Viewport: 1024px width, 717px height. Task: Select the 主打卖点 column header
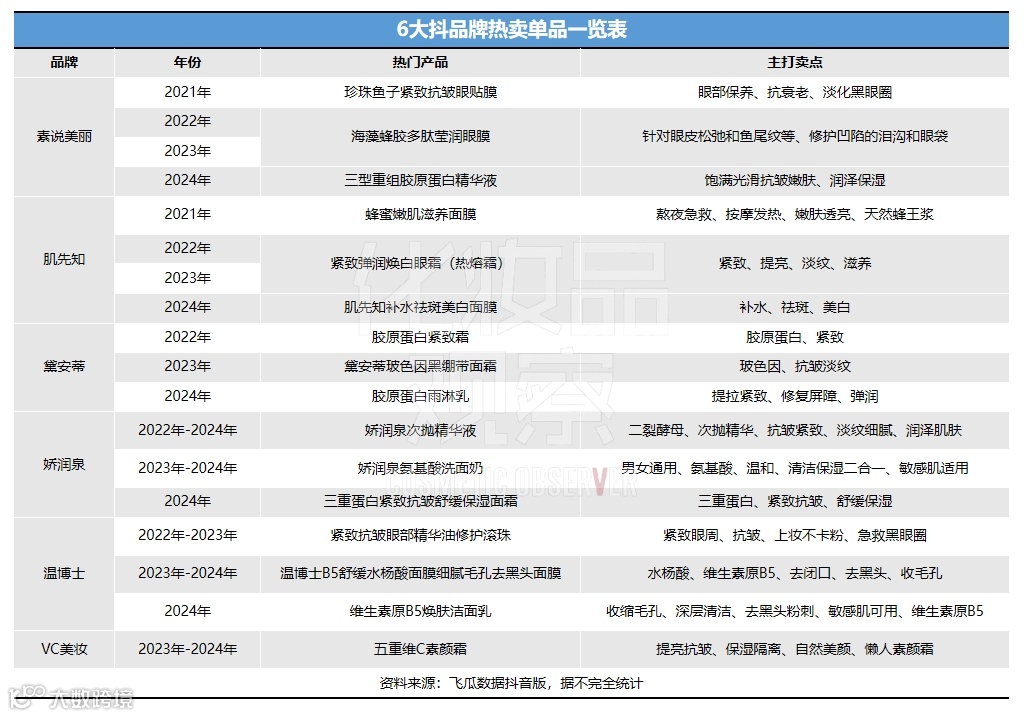click(x=795, y=62)
